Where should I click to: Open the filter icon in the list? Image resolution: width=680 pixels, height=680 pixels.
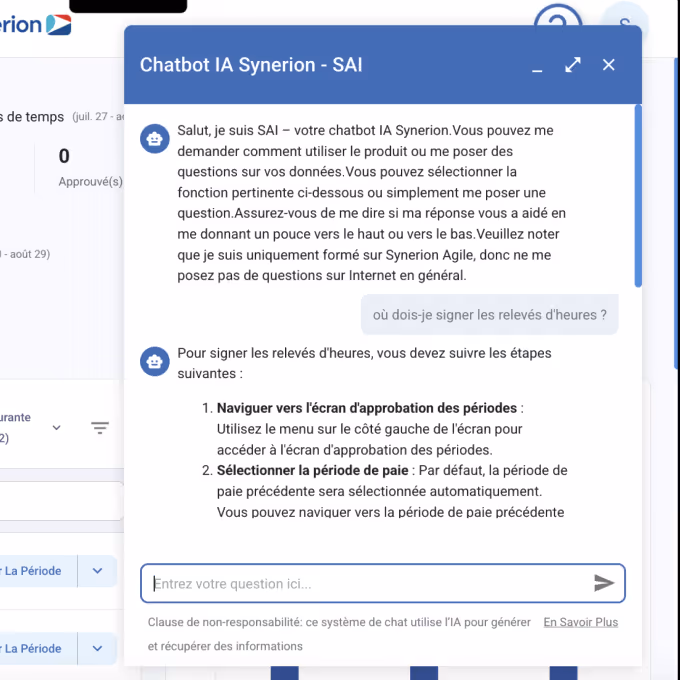(x=100, y=428)
